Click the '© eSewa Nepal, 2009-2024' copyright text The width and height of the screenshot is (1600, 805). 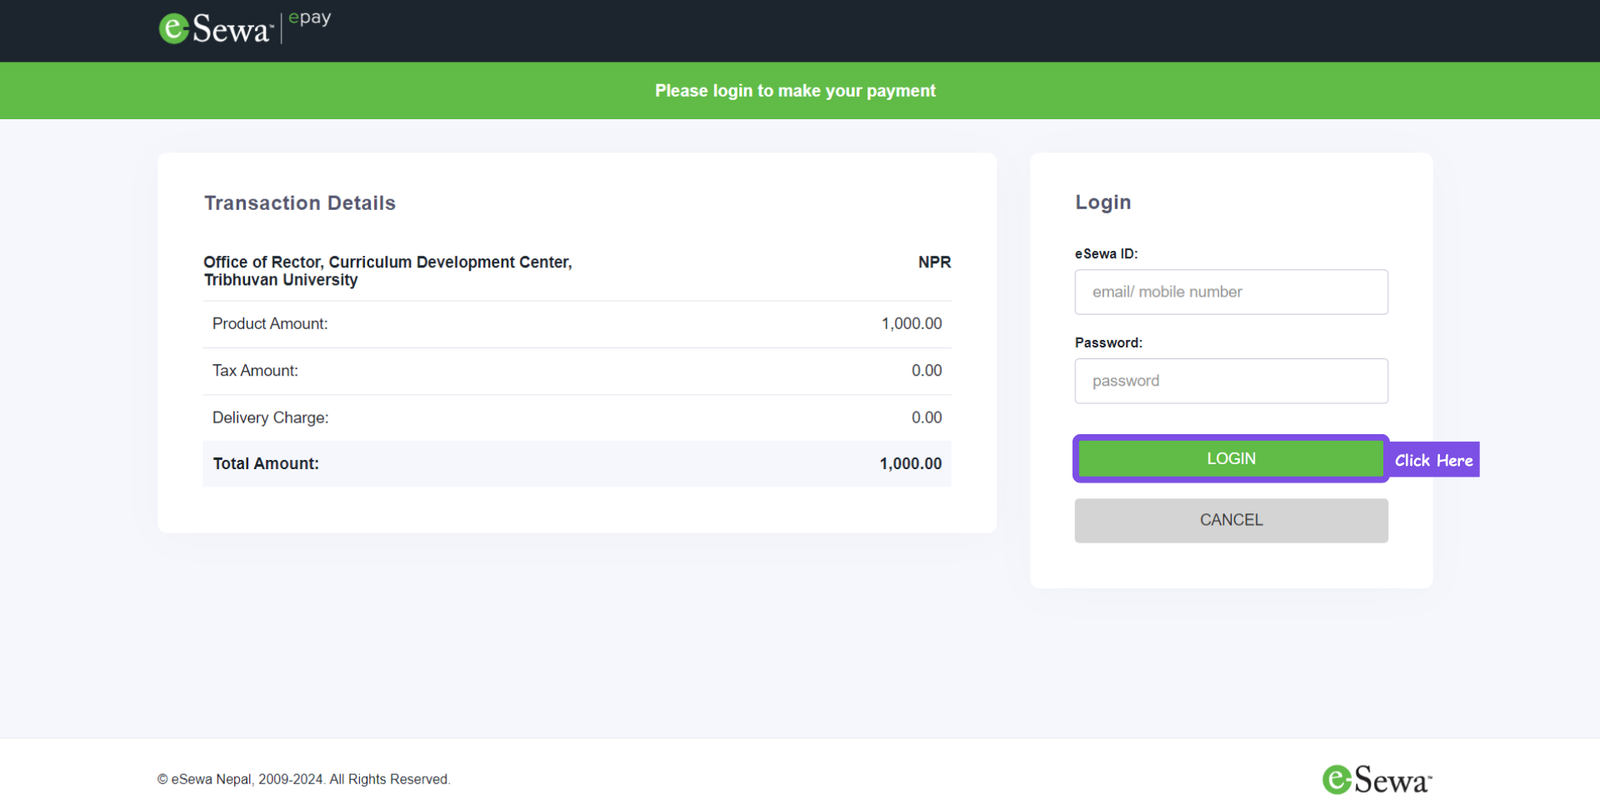click(x=304, y=779)
